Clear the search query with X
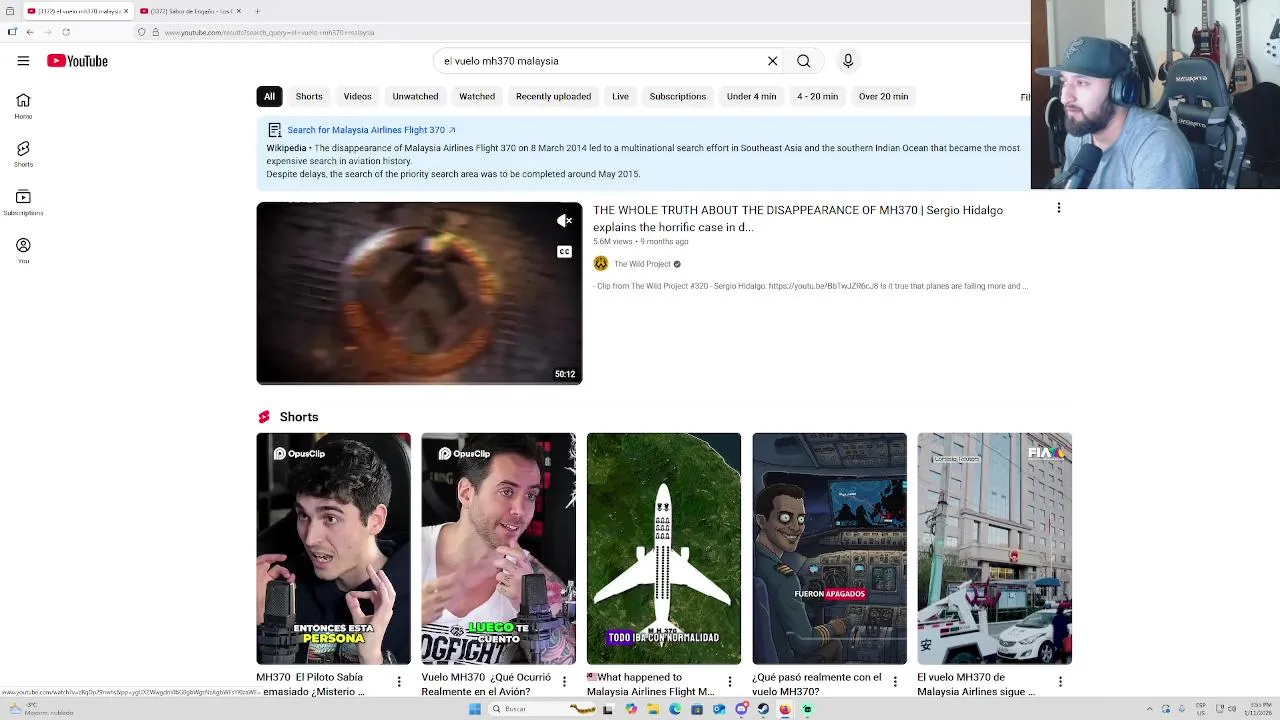 pos(772,61)
